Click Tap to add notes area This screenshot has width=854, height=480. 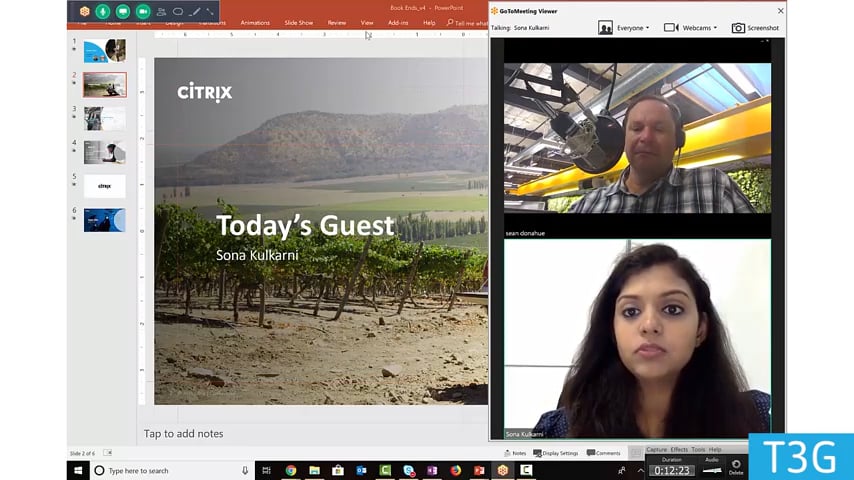pos(184,434)
